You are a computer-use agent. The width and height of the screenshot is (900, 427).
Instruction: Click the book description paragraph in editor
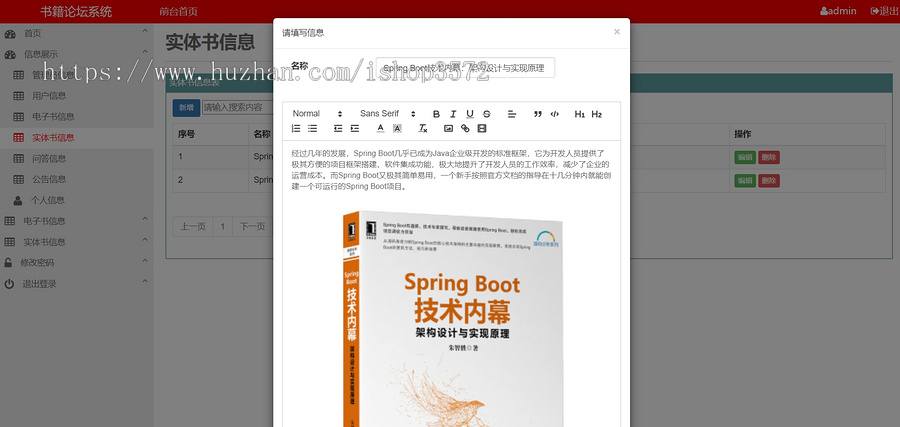click(451, 170)
